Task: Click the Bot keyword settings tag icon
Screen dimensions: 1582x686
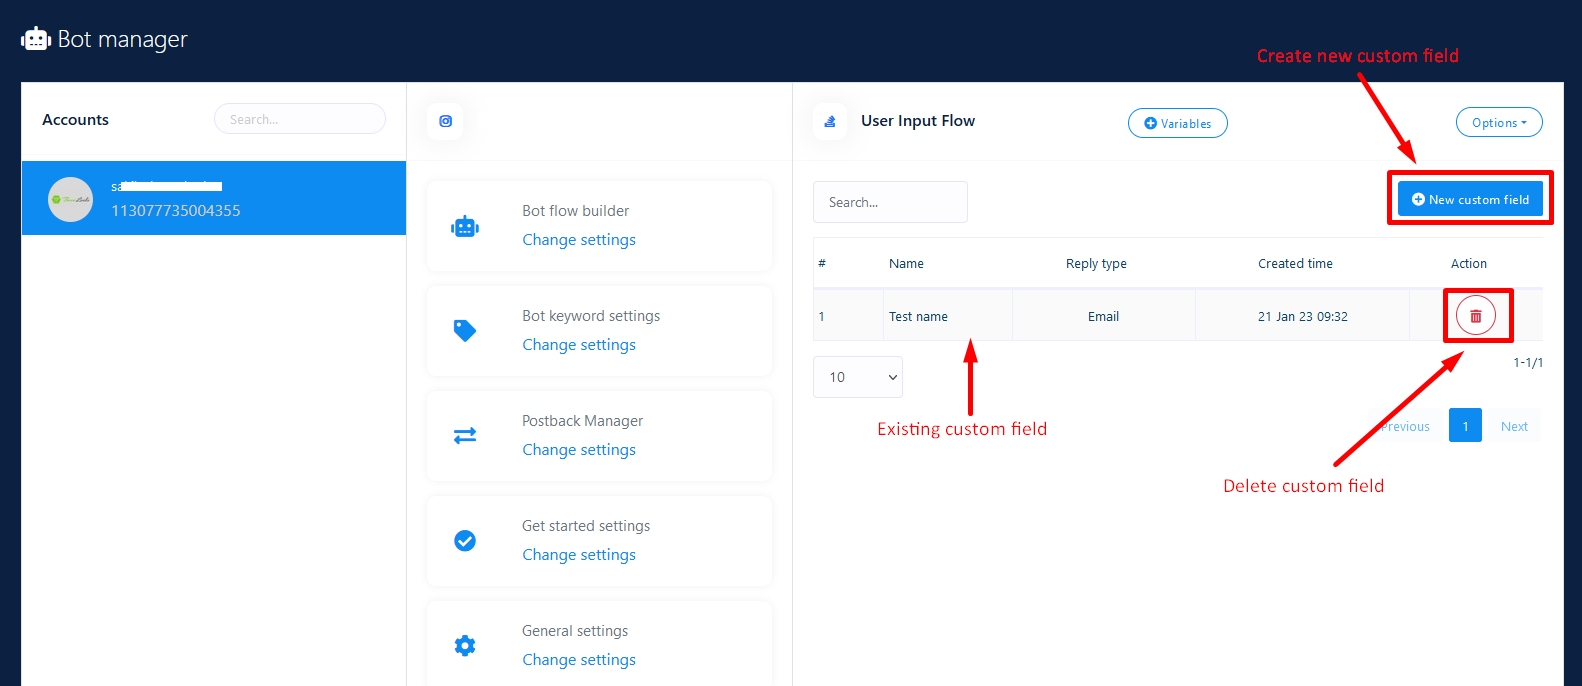Action: tap(465, 331)
